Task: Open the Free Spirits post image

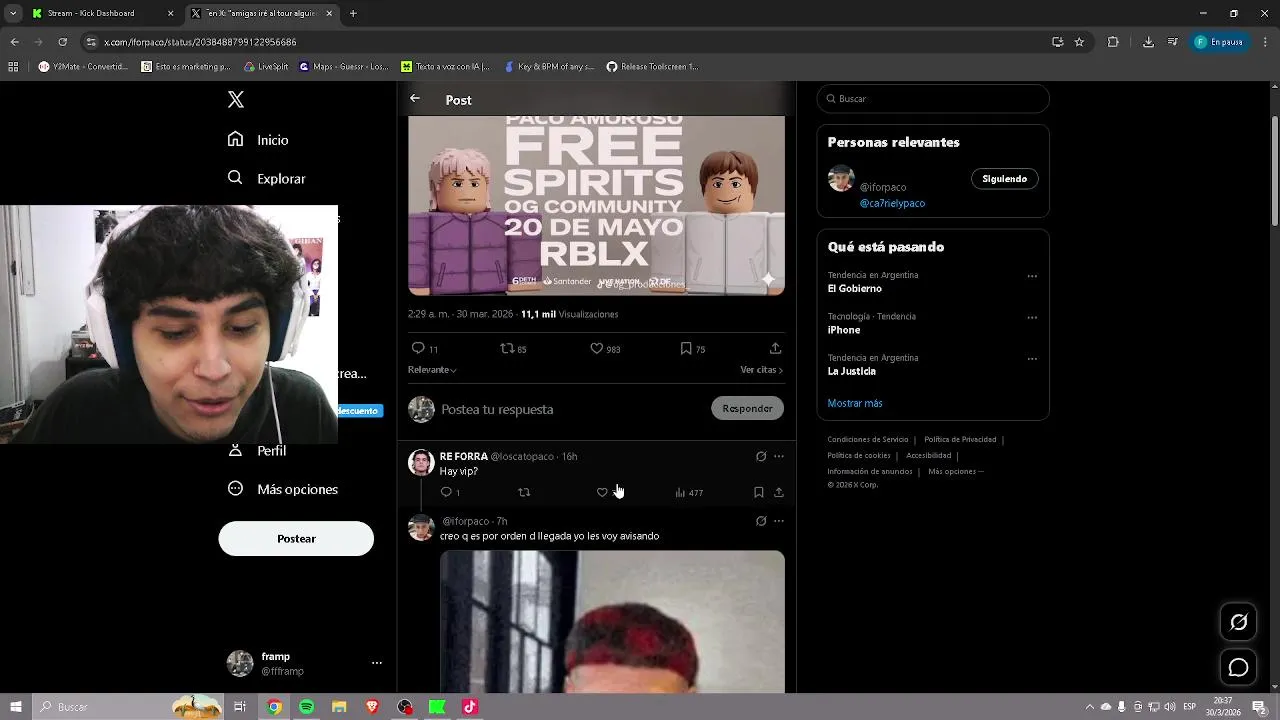Action: [596, 205]
